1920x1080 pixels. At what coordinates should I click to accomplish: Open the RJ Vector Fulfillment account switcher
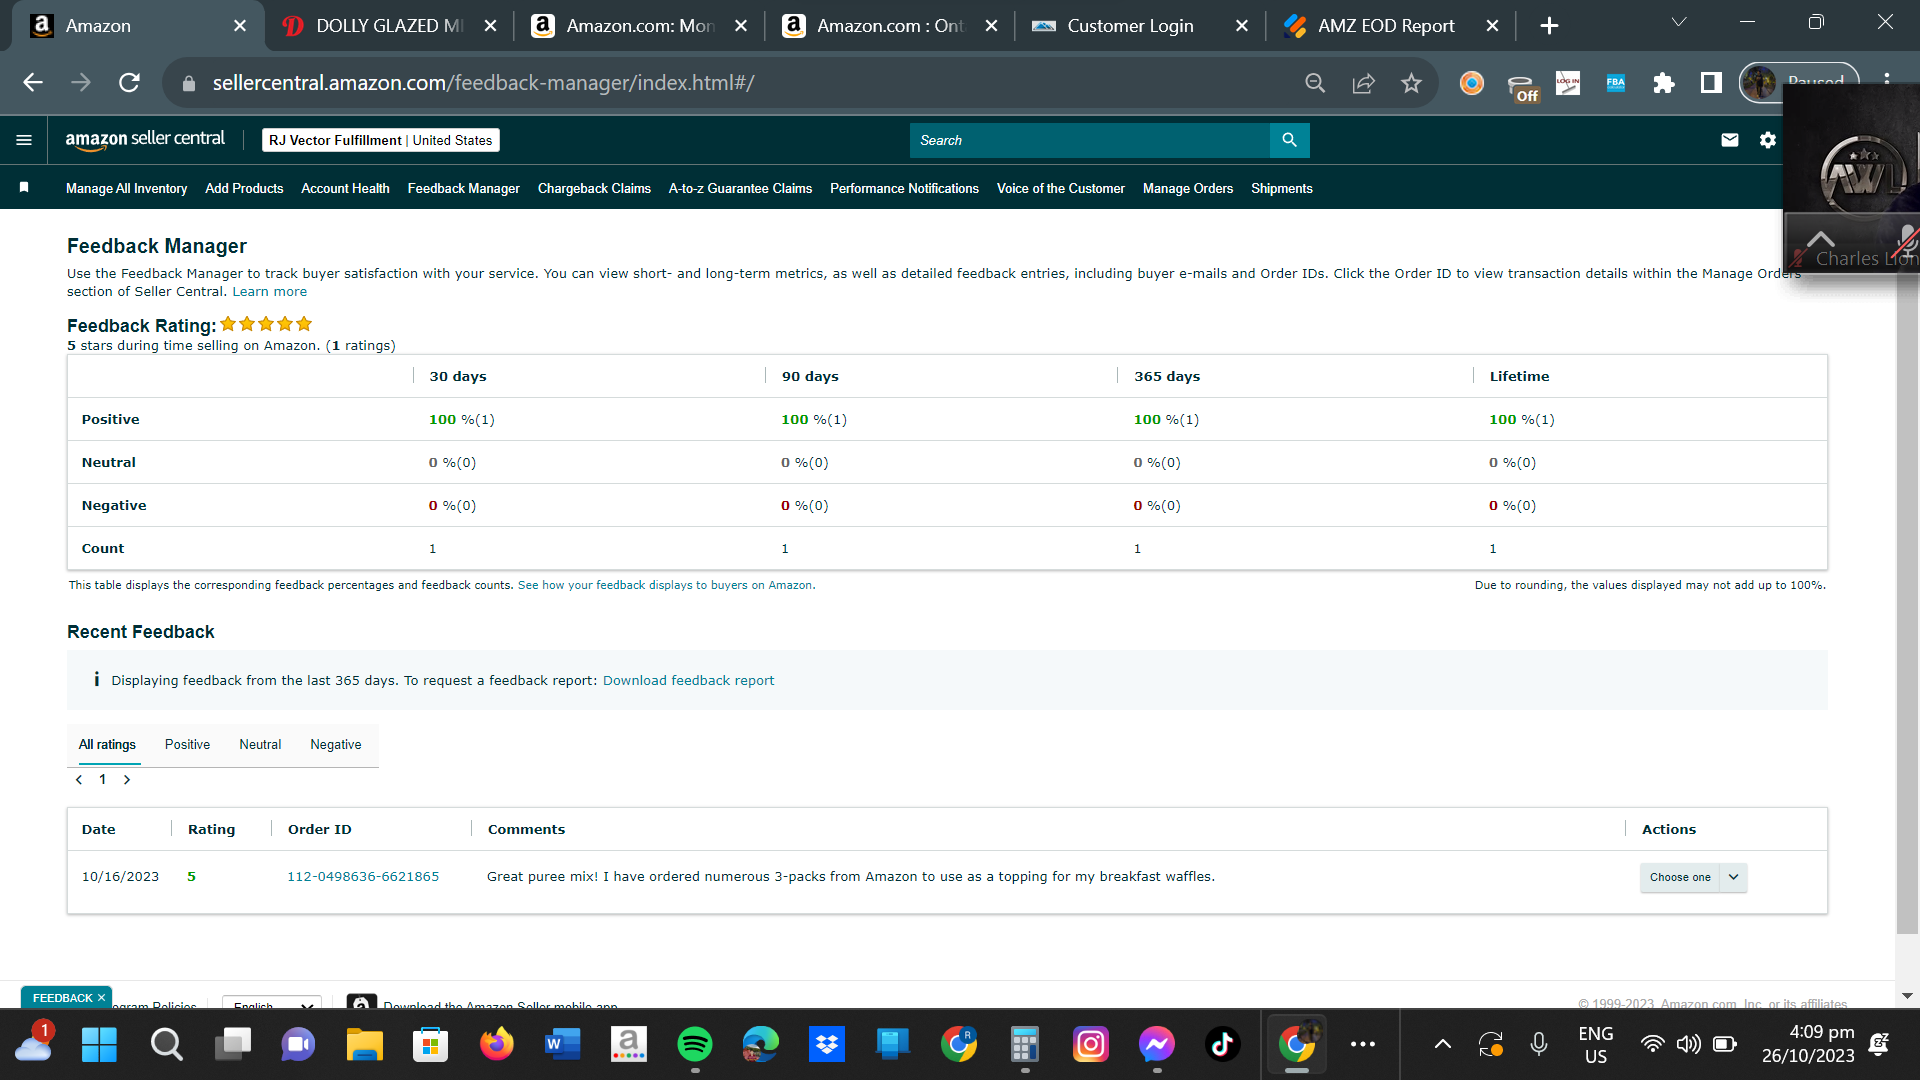[381, 140]
